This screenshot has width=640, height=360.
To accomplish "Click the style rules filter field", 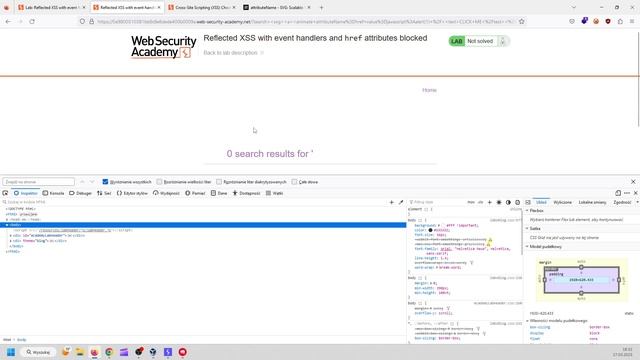I will [437, 202].
